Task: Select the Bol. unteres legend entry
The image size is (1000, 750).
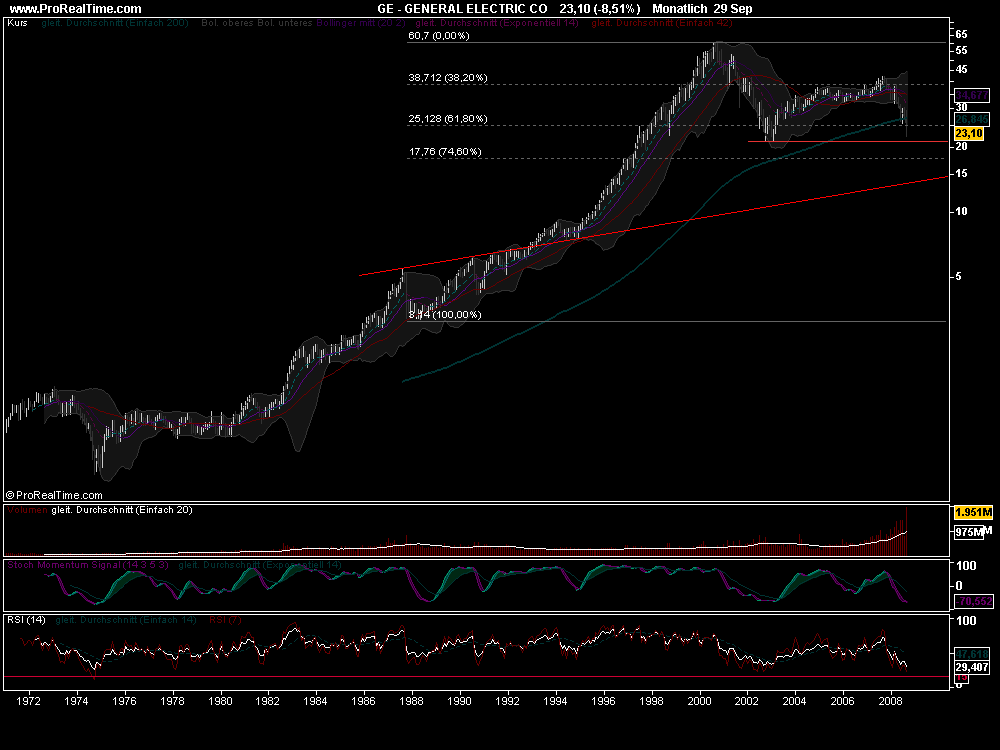Action: [284, 22]
